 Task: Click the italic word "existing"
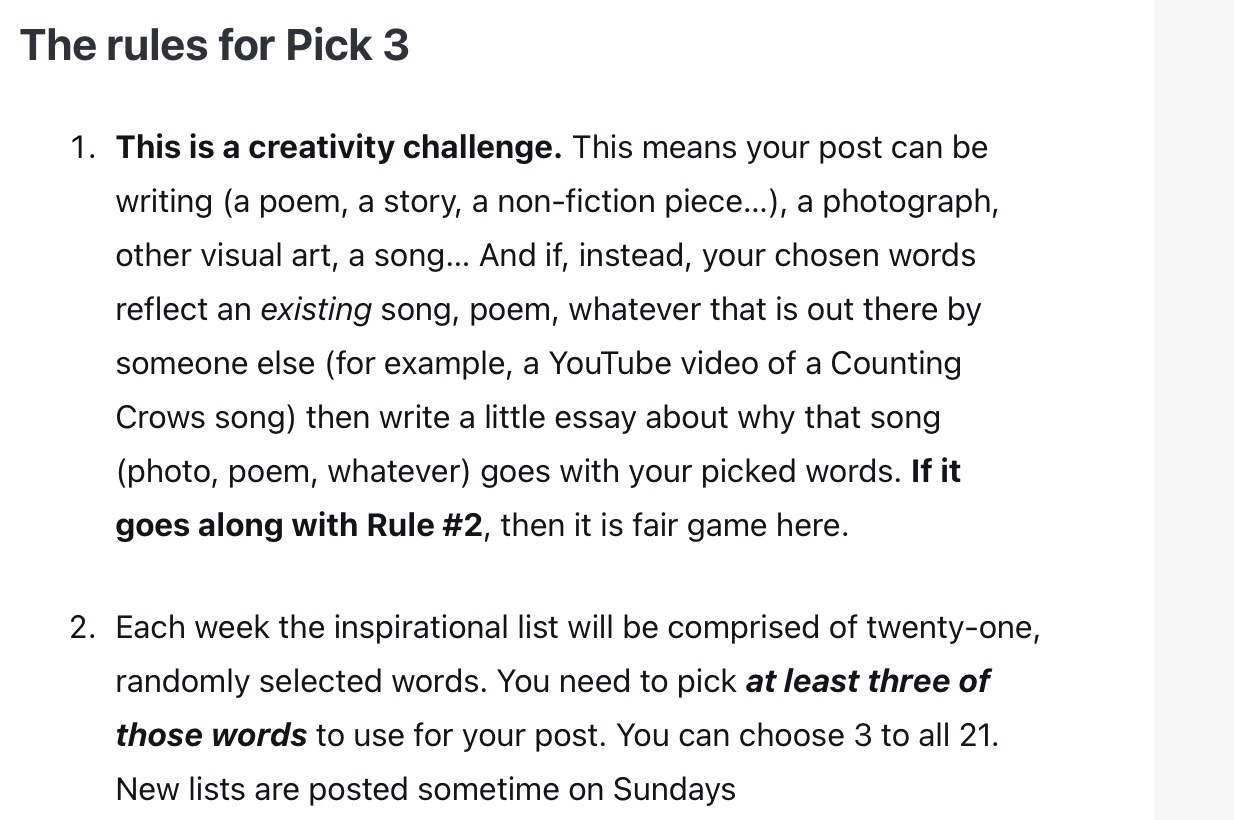point(315,310)
